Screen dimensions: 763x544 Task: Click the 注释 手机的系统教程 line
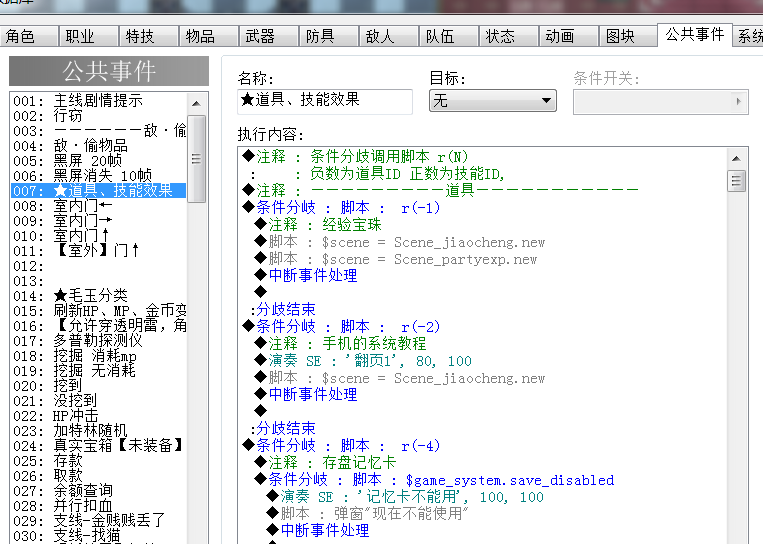pos(340,344)
